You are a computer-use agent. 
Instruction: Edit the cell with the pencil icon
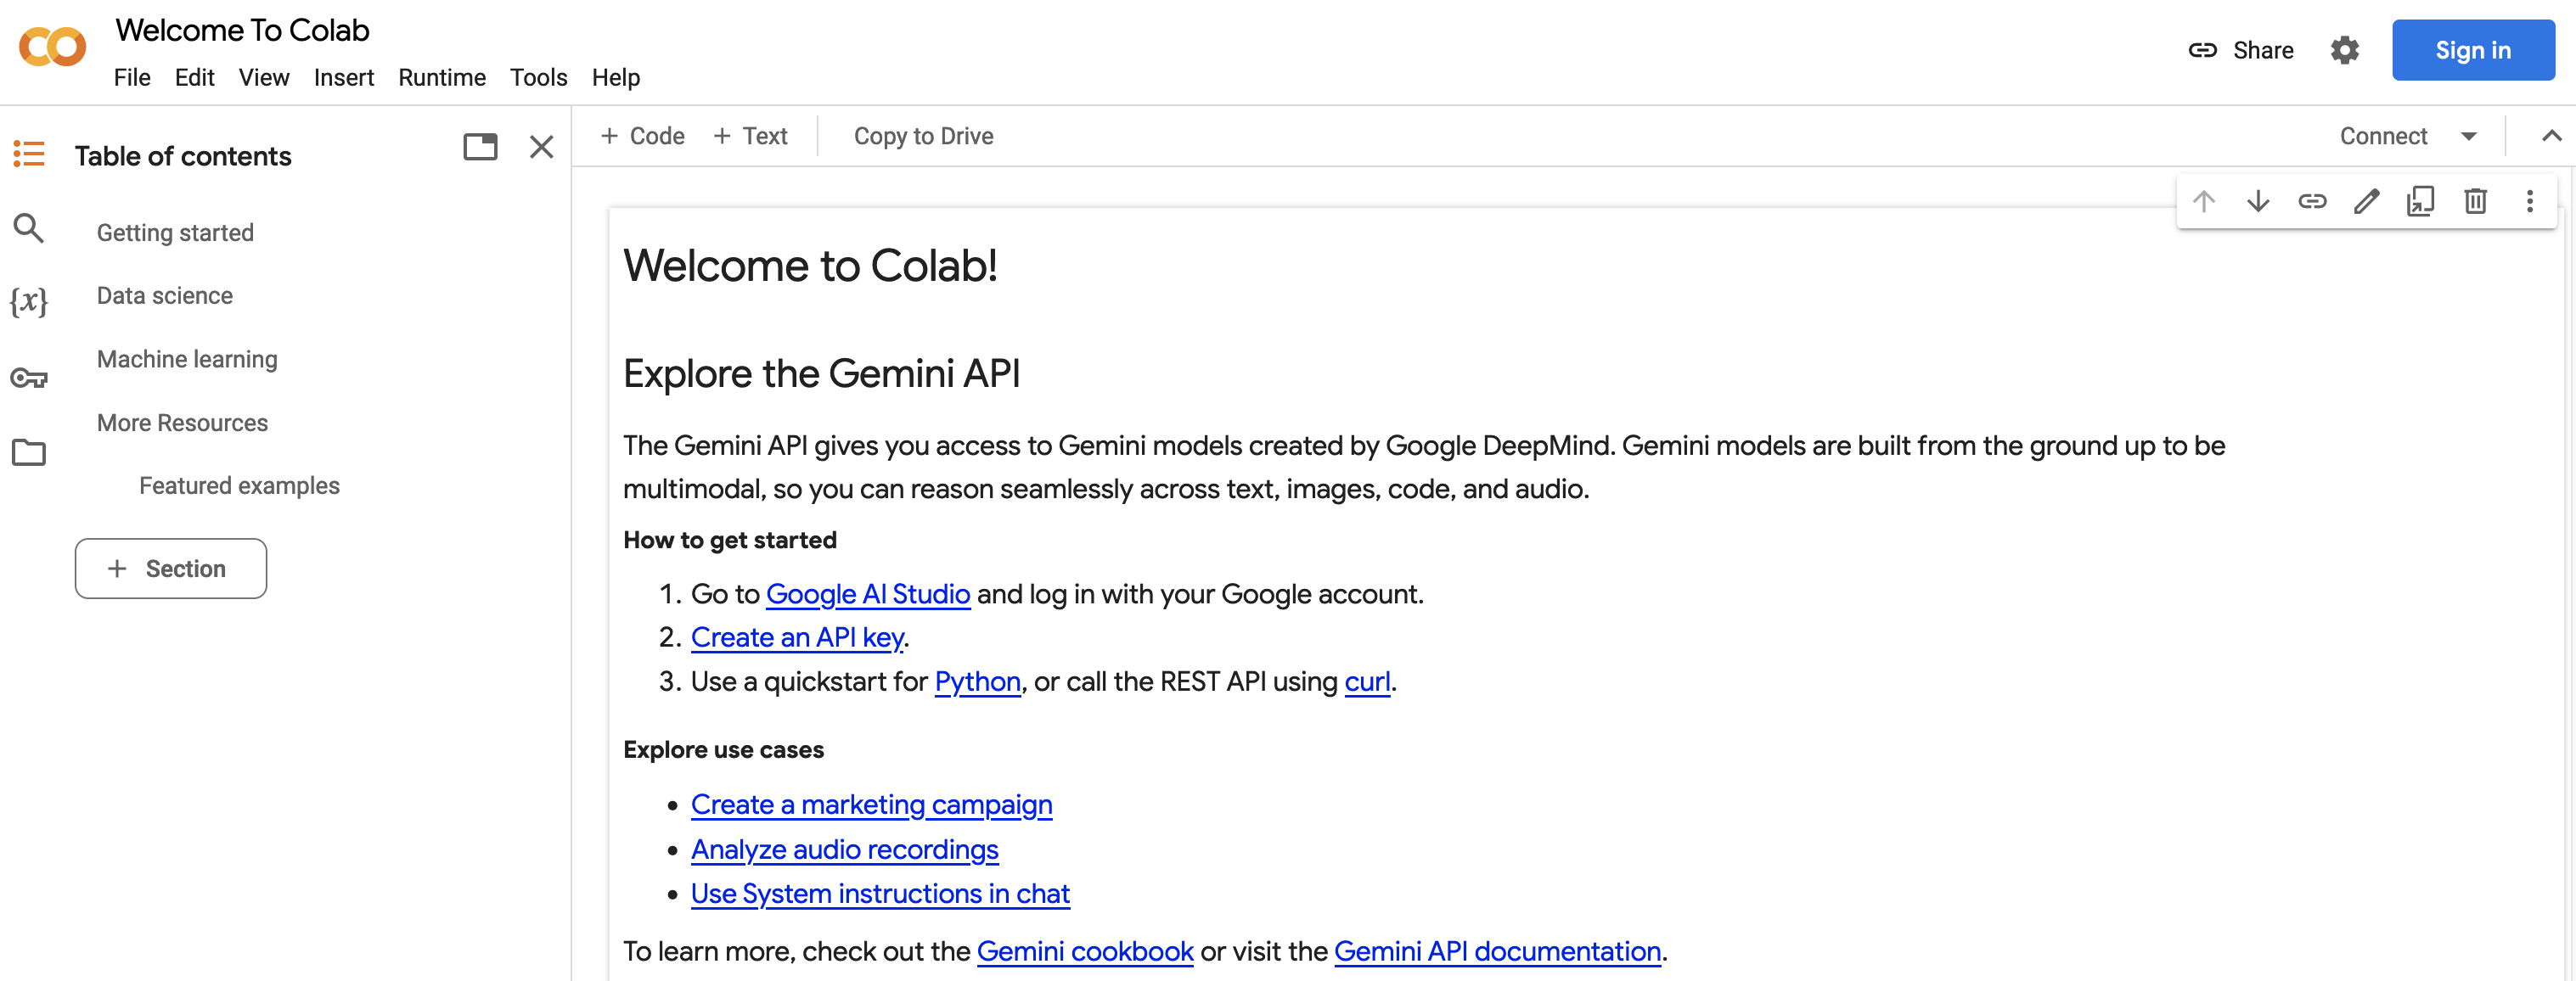pos(2366,202)
